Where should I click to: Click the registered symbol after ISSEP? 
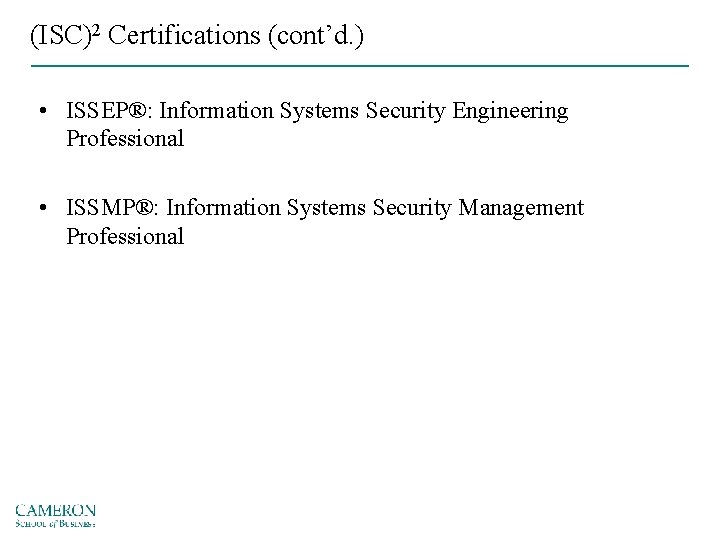point(137,111)
